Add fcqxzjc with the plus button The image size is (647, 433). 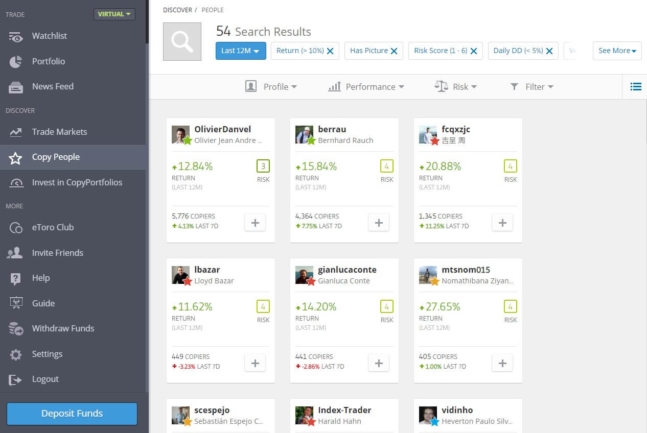click(x=502, y=223)
